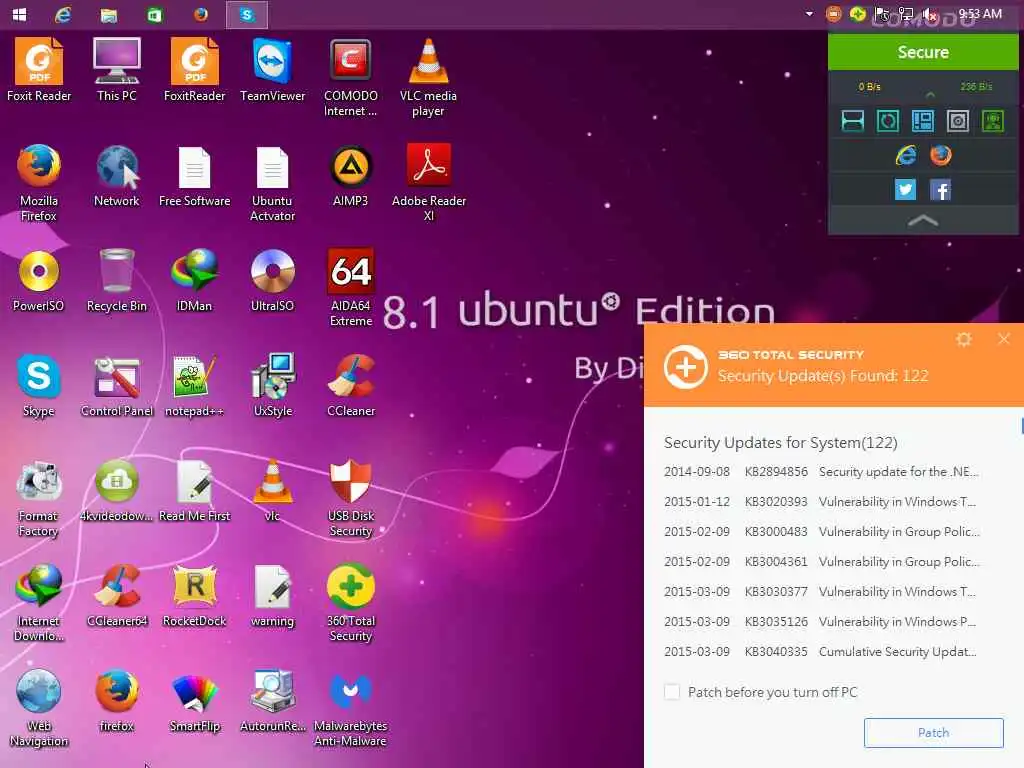Open lowercase firefox shortcut at bottom
Screen dimensions: 1024x768
click(x=116, y=701)
